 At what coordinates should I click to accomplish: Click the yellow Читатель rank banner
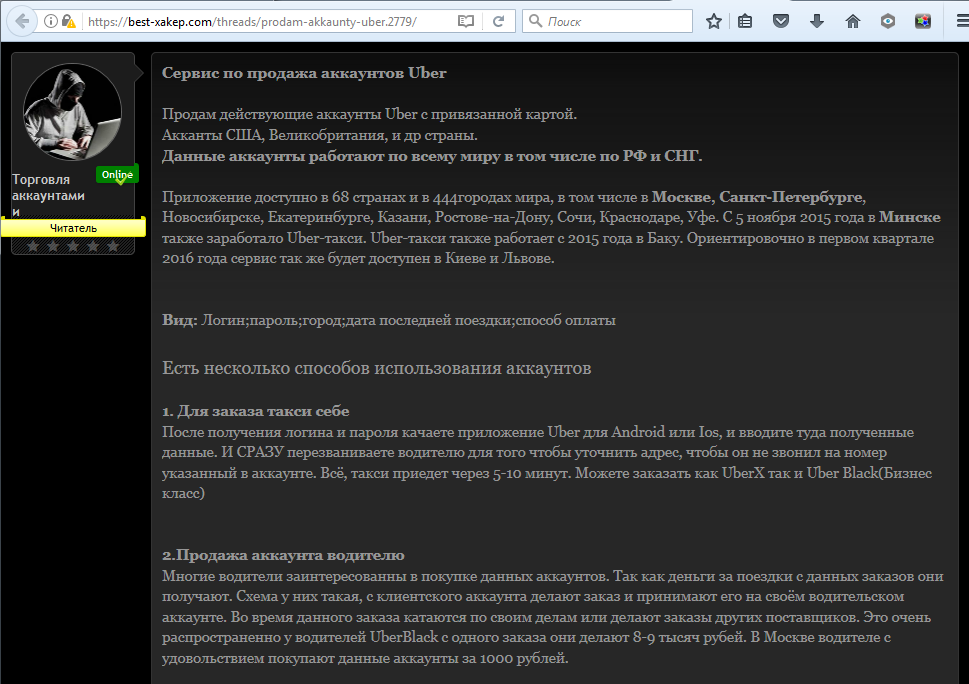[x=73, y=228]
